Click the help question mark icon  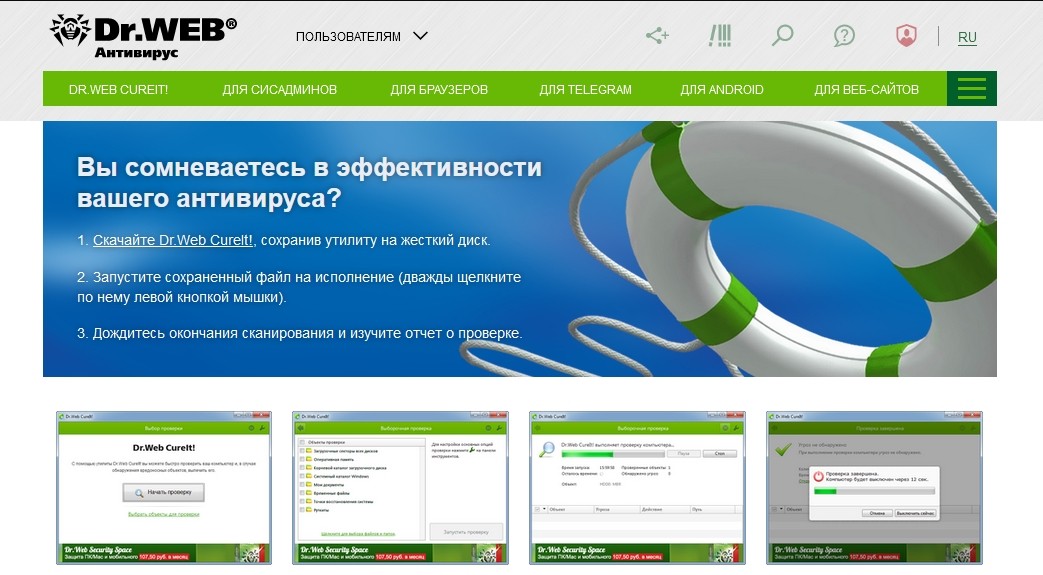tap(844, 36)
